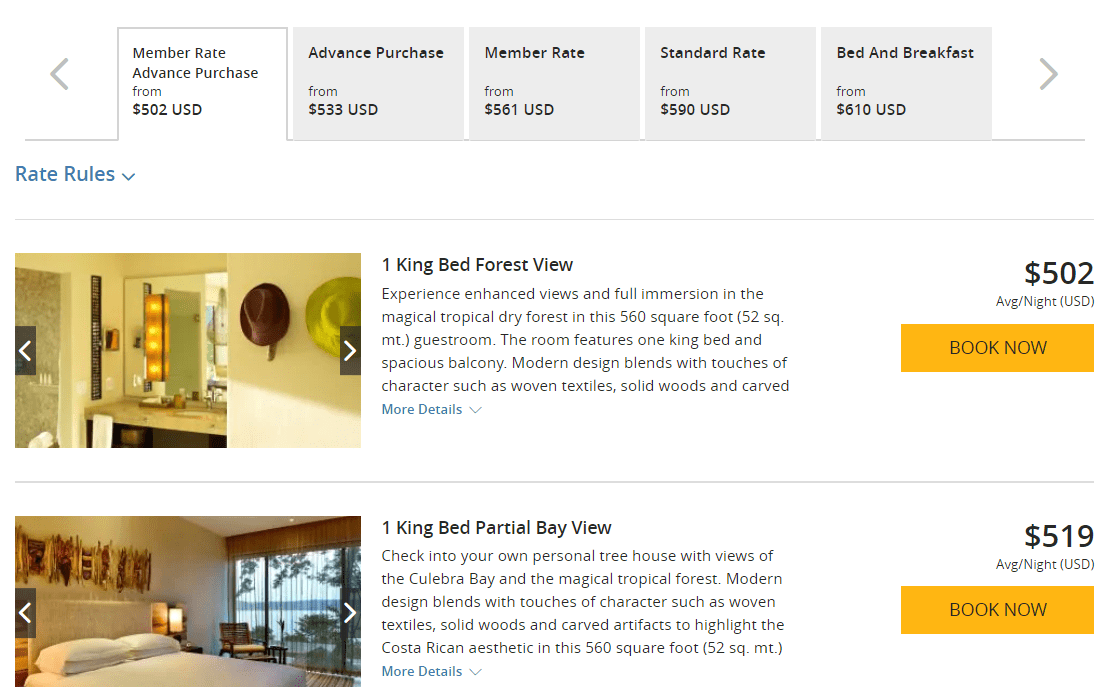1102x687 pixels.
Task: Switch to the Advance Purchase rate tab
Action: 377,83
